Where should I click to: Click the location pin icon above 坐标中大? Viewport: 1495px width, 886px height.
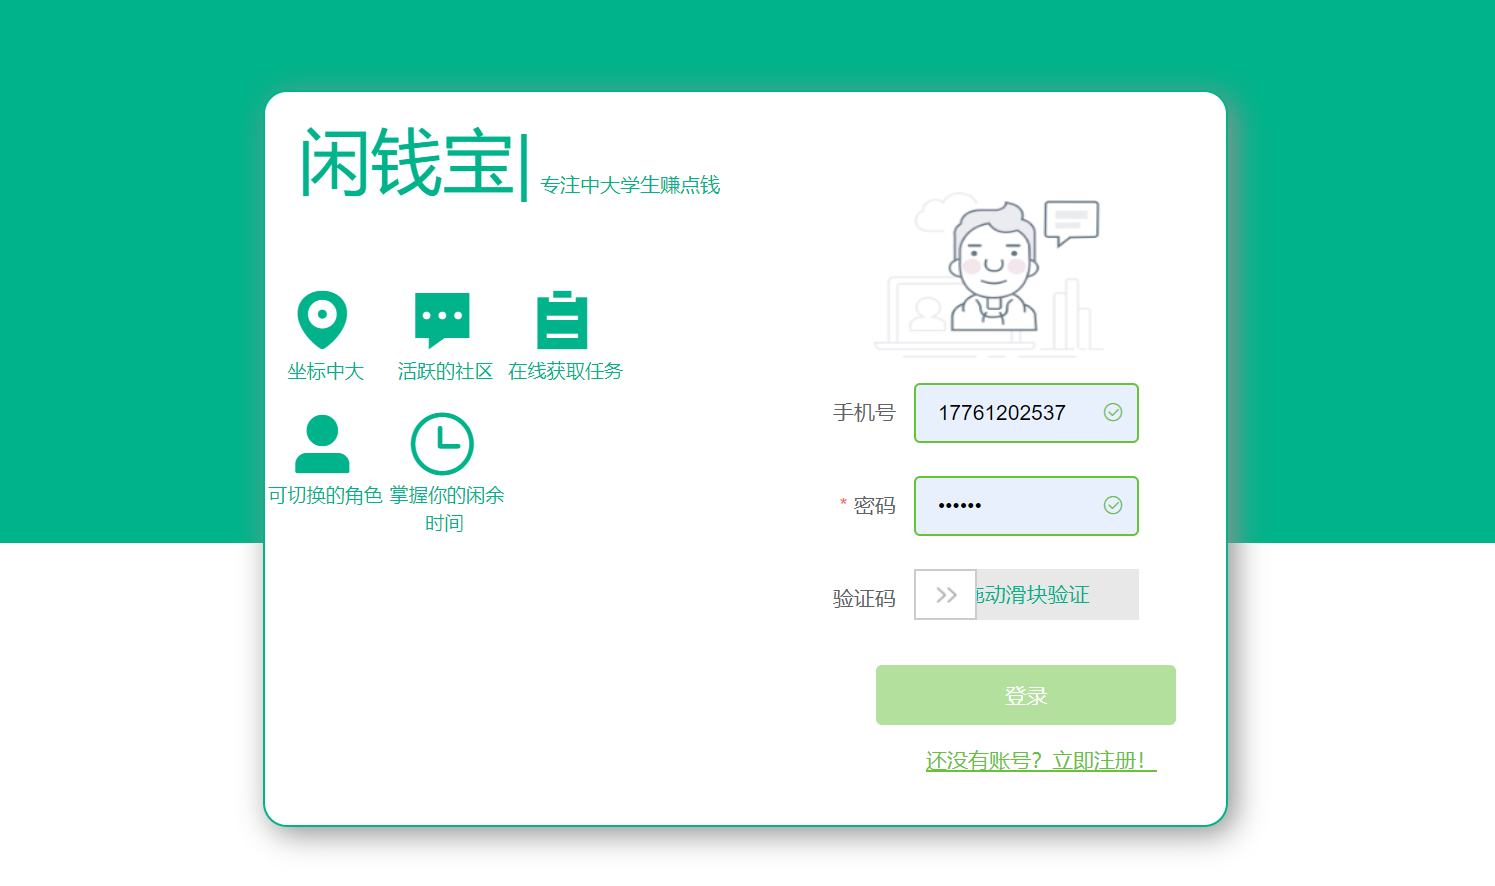click(x=322, y=319)
